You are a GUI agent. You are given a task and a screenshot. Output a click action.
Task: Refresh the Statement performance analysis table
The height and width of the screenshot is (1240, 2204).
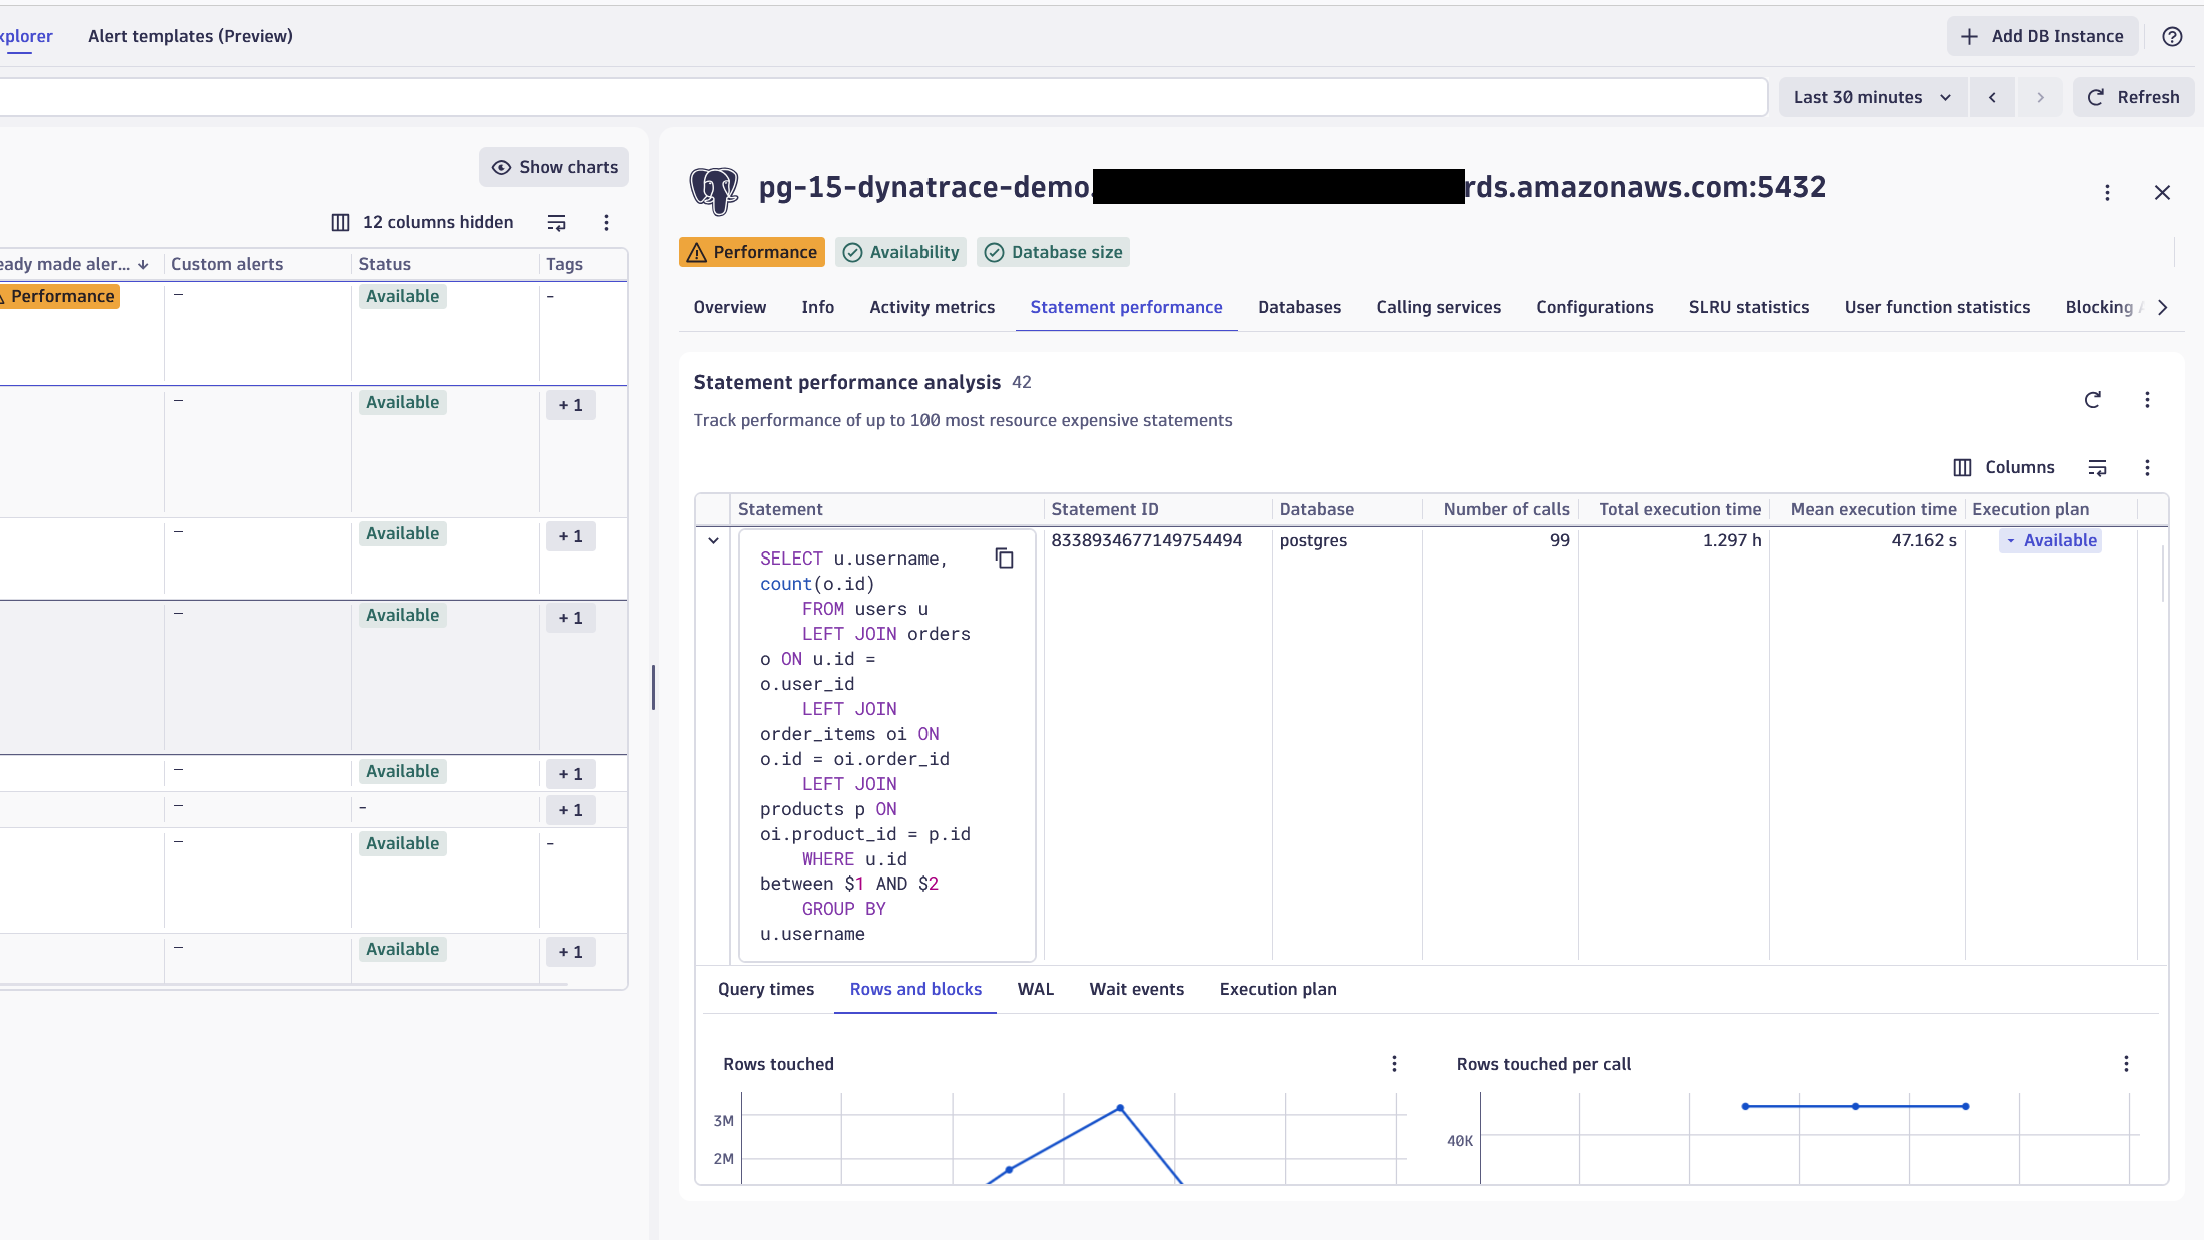click(x=2093, y=399)
